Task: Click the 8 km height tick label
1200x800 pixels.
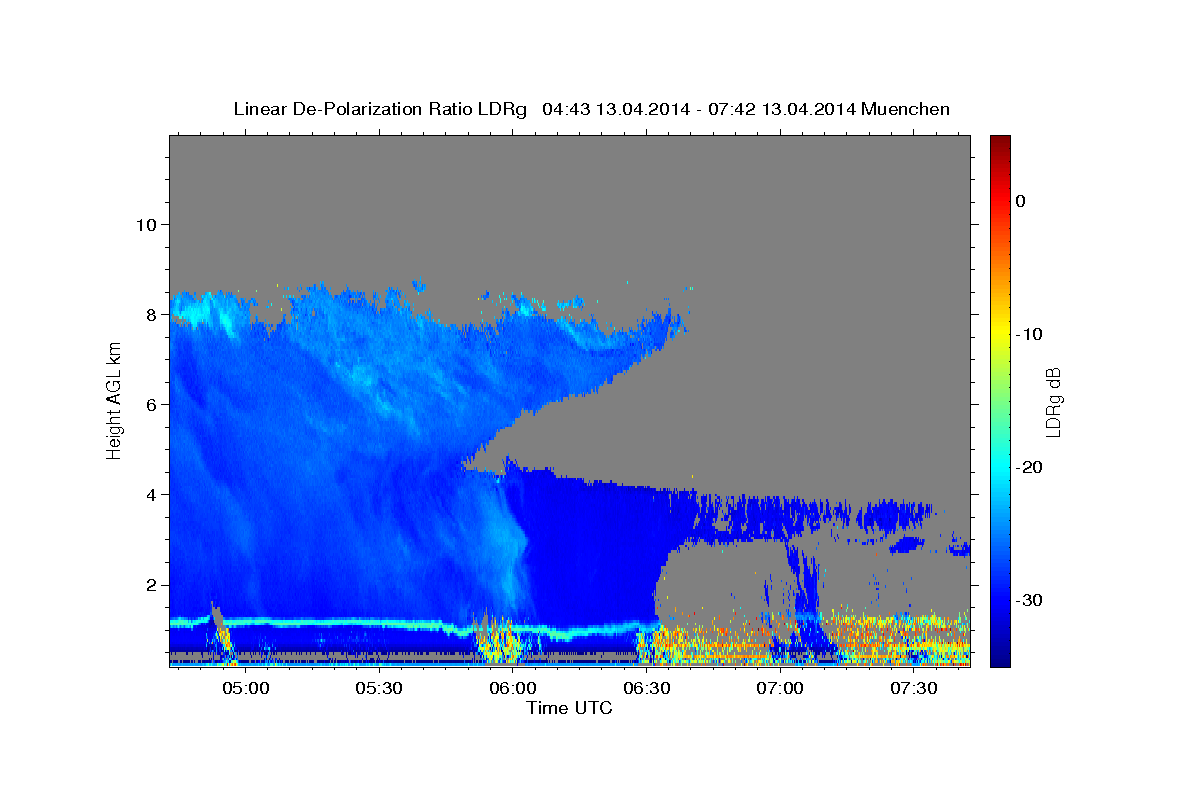Action: (149, 314)
